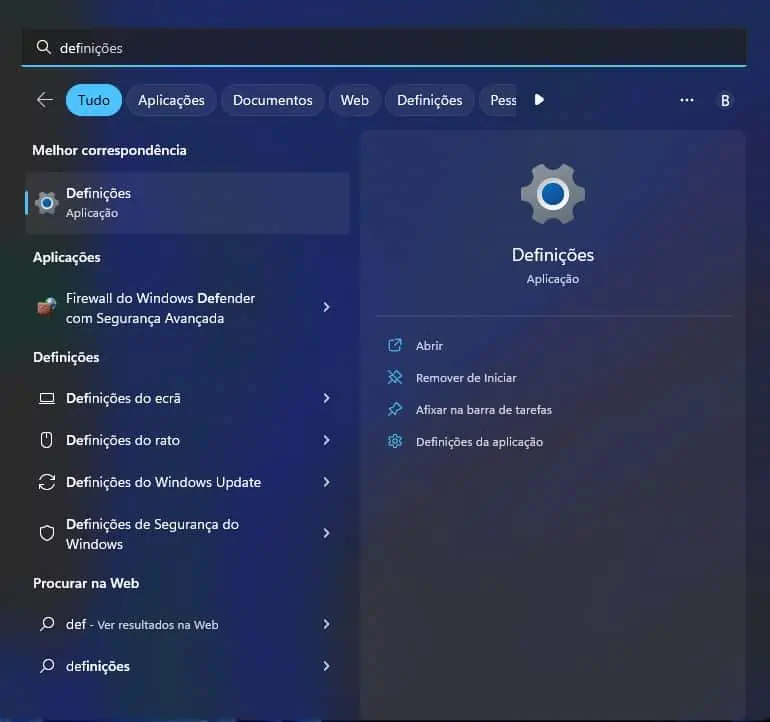Click the large Definições gear icon
This screenshot has width=770, height=722.
coord(552,194)
